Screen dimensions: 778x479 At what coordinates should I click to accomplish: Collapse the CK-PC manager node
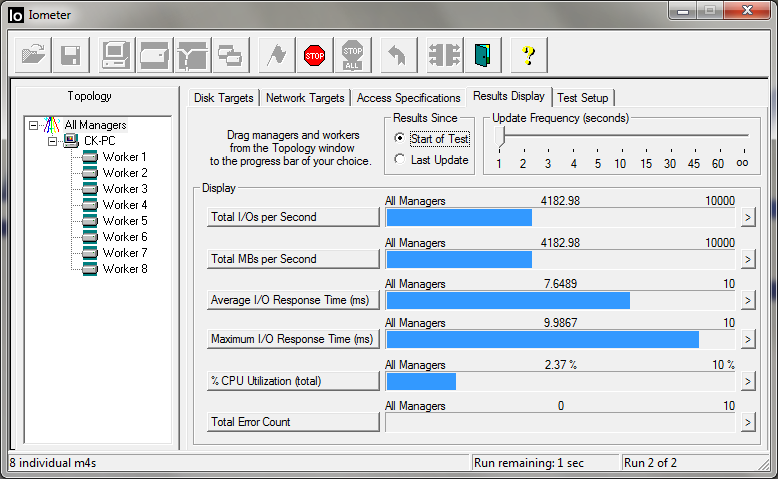50,141
